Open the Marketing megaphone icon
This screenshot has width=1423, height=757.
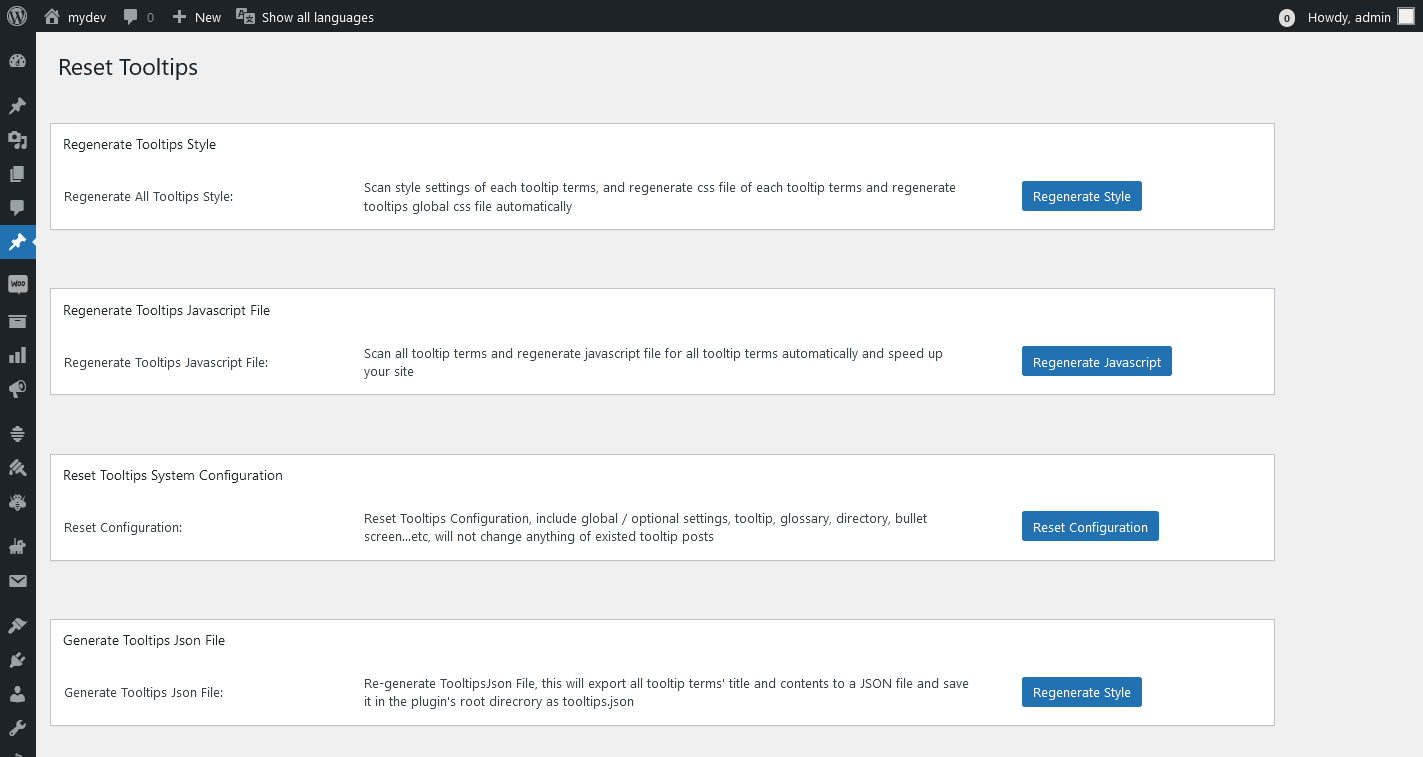(x=17, y=389)
